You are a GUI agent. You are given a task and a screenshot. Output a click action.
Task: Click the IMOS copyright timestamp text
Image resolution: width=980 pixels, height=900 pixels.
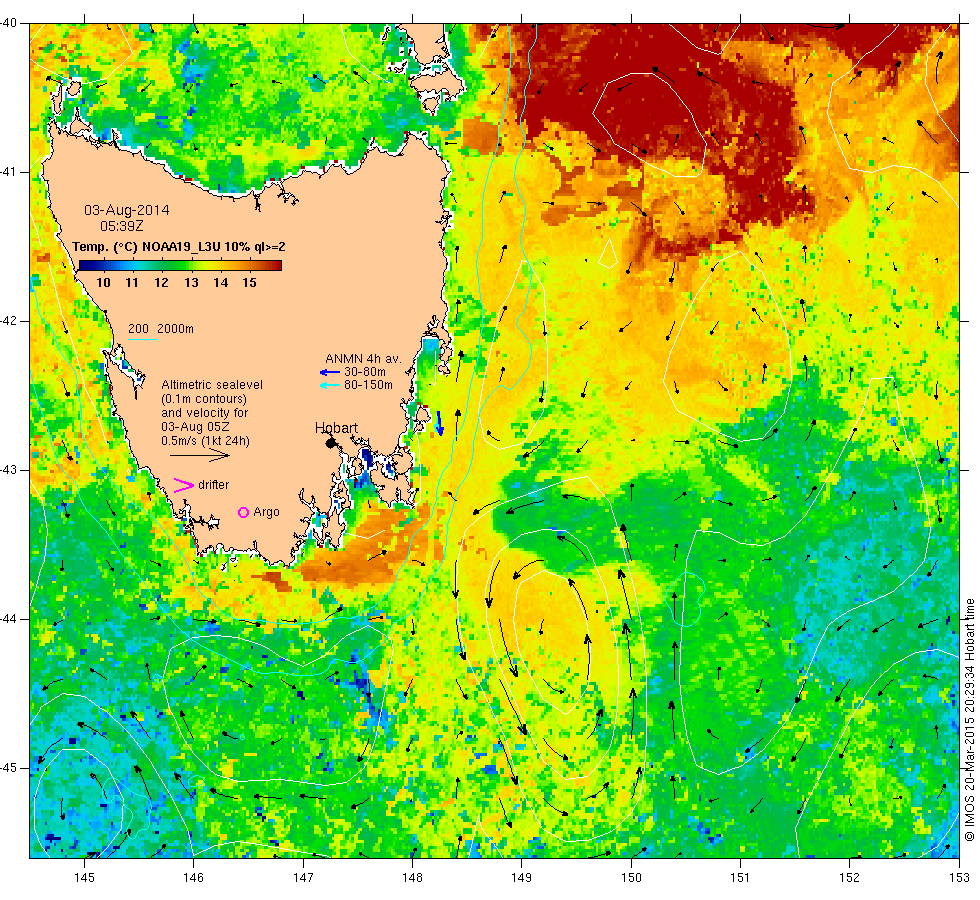pyautogui.click(x=969, y=719)
